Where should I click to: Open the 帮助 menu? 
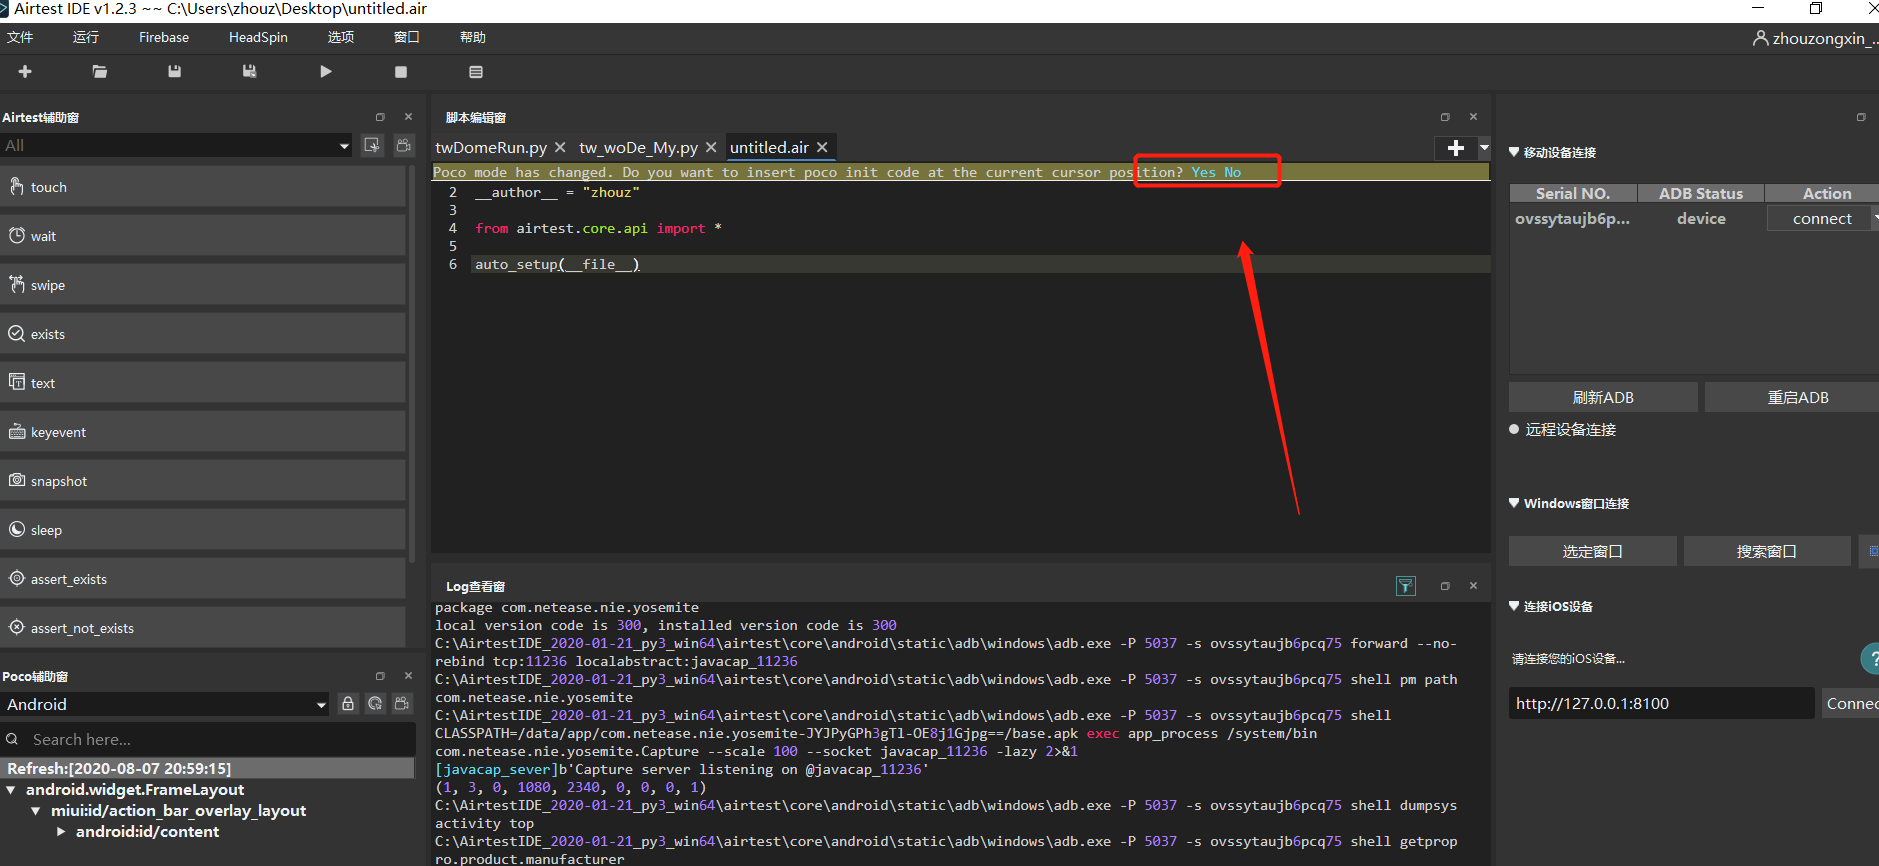tap(473, 37)
